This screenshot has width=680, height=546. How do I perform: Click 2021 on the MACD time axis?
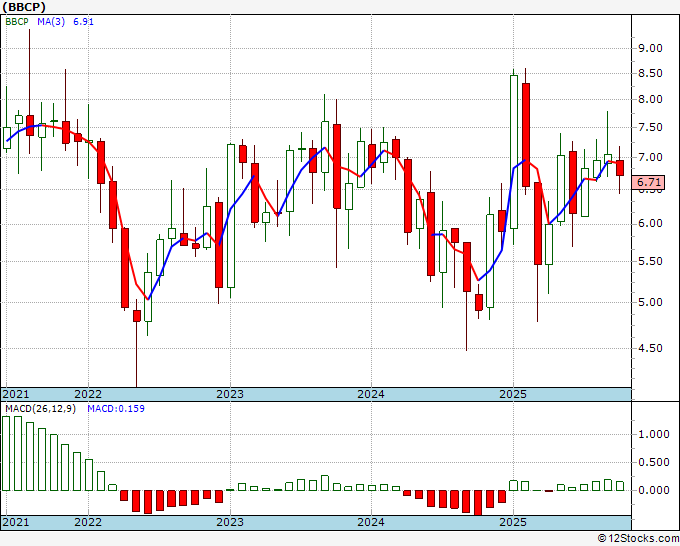[16, 522]
